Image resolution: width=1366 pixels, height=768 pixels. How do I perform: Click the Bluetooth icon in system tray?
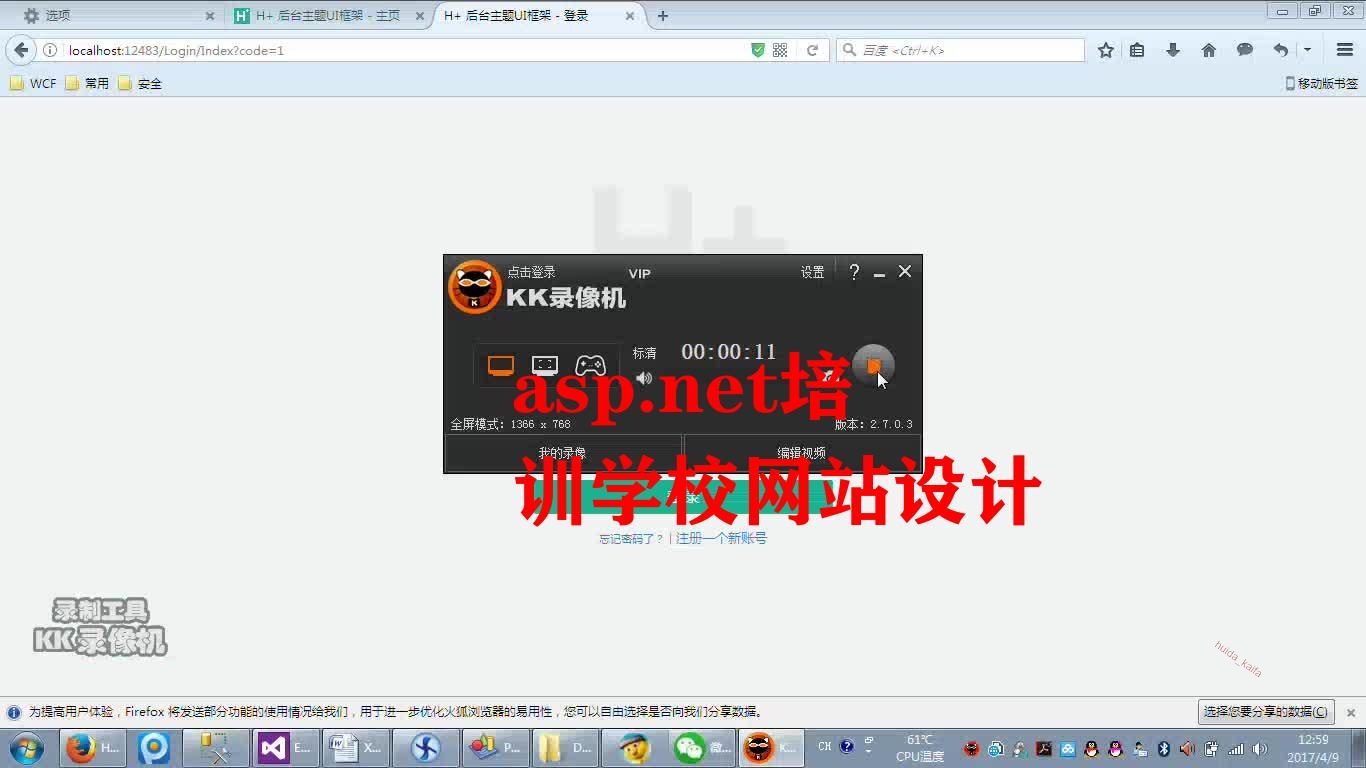[x=1163, y=748]
